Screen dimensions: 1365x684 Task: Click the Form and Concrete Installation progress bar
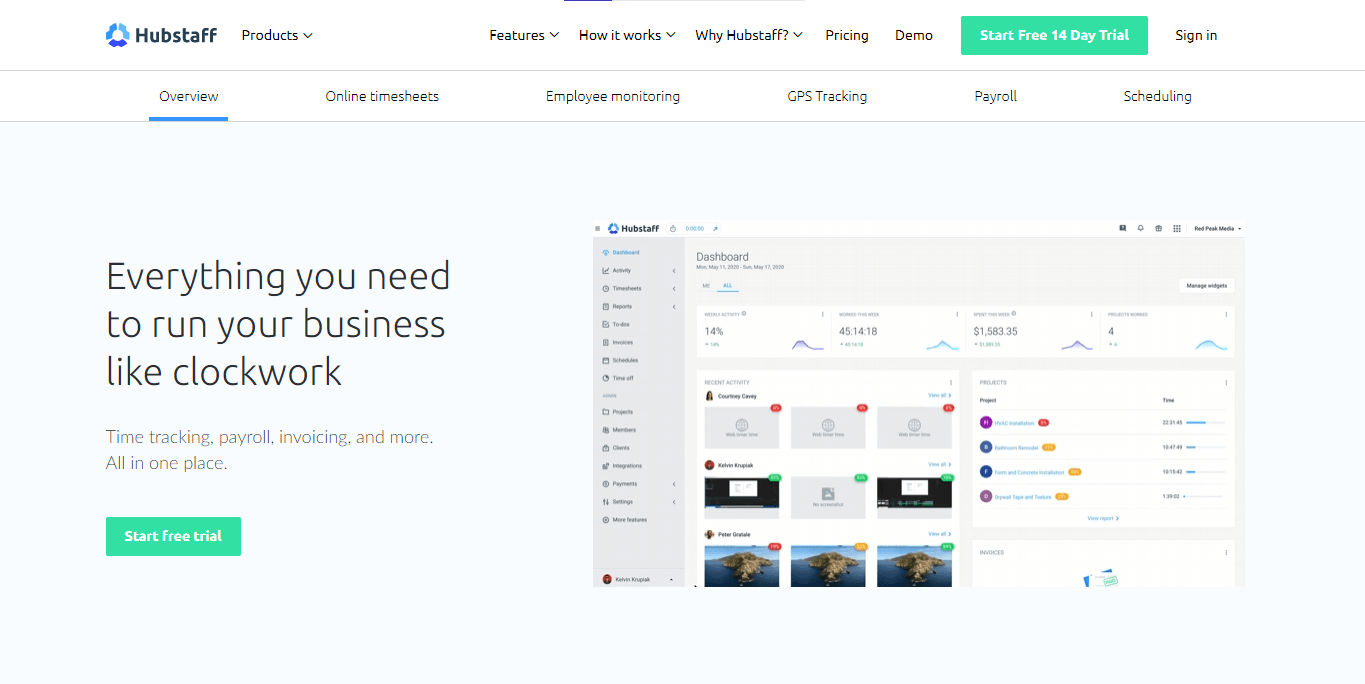1205,472
